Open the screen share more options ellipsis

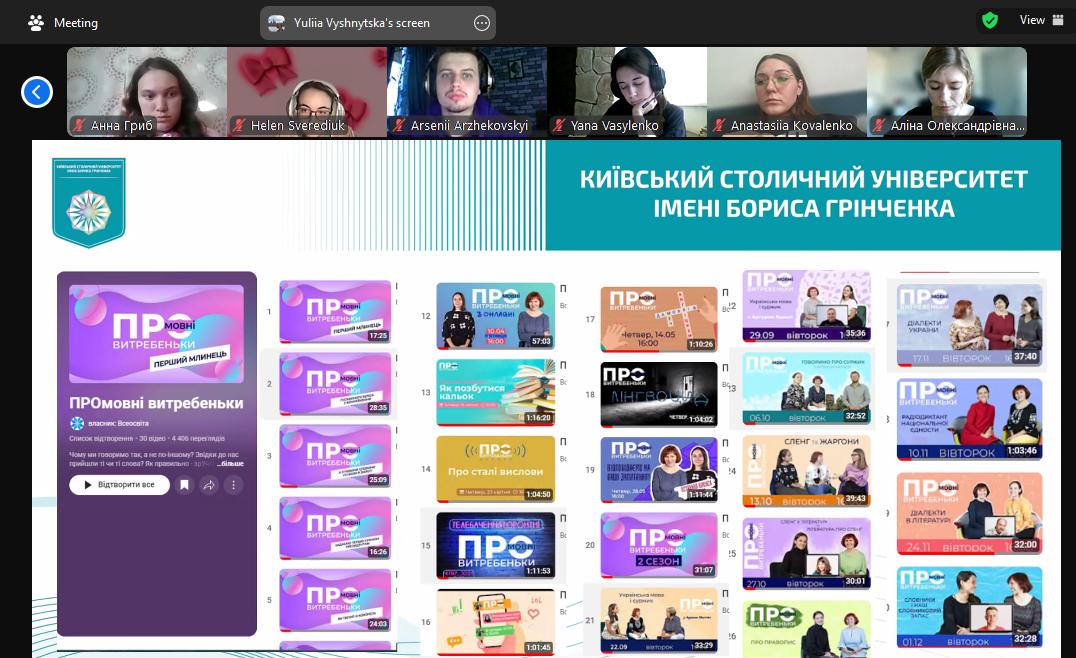[x=482, y=23]
